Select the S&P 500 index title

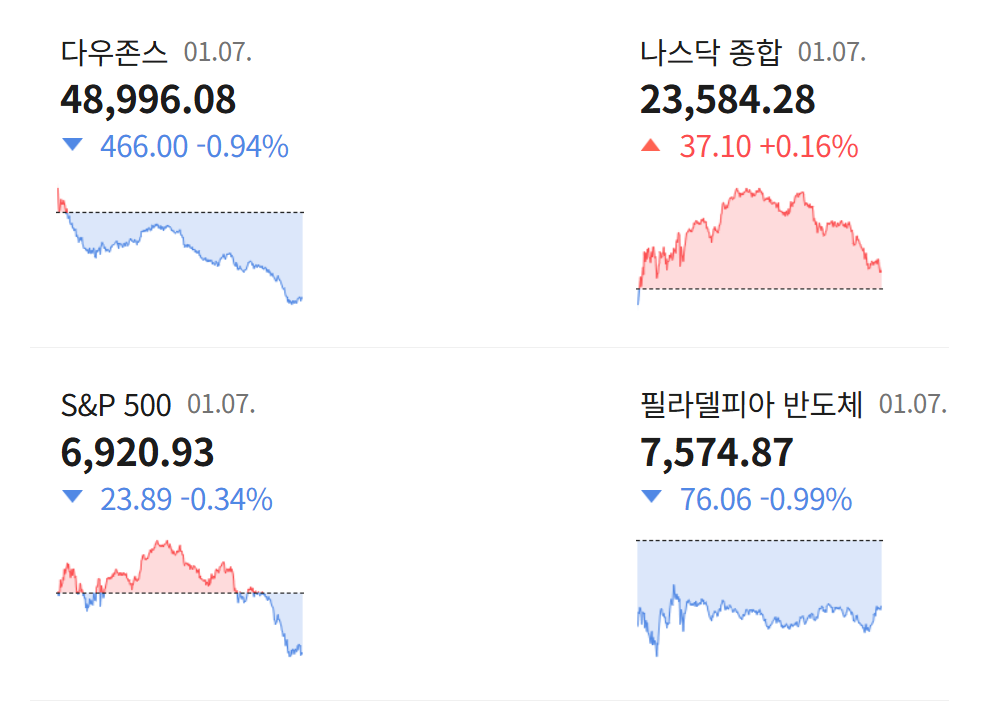point(116,405)
